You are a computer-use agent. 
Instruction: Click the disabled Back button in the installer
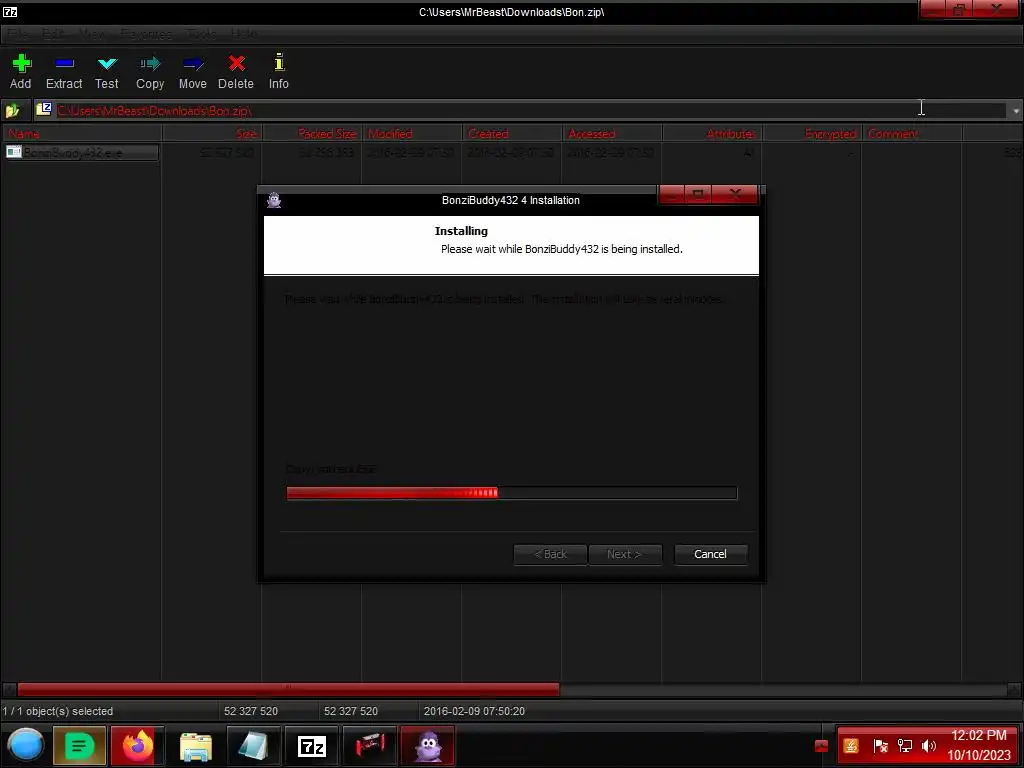(551, 554)
